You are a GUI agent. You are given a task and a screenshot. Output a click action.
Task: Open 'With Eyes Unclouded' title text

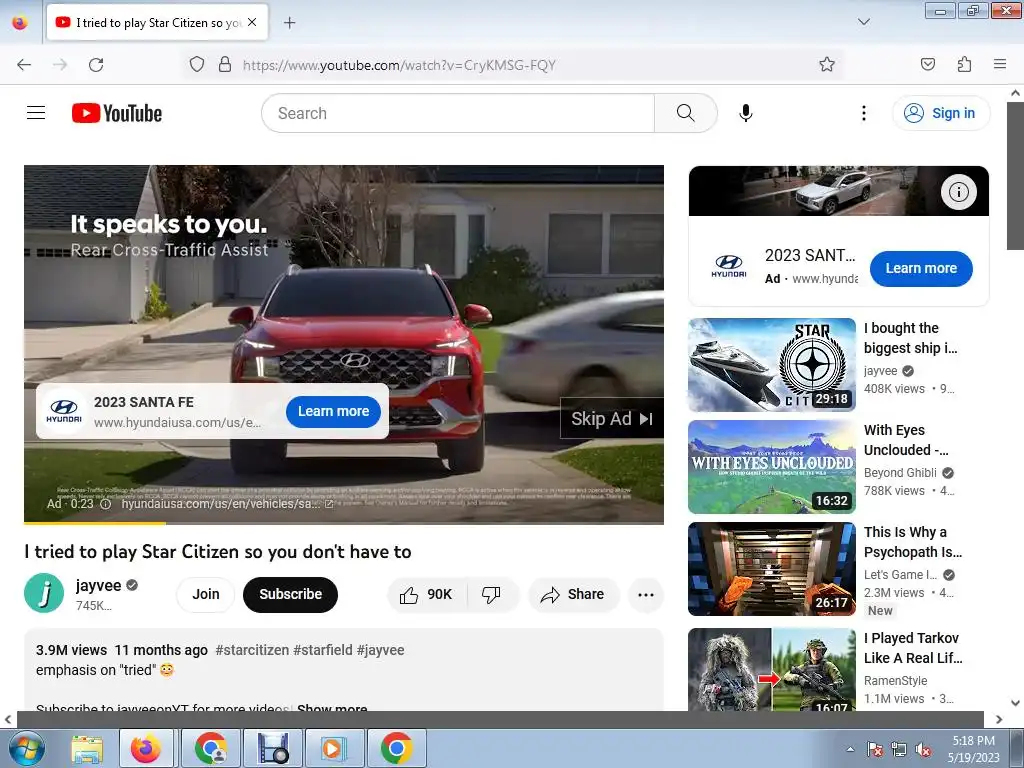[x=906, y=440]
